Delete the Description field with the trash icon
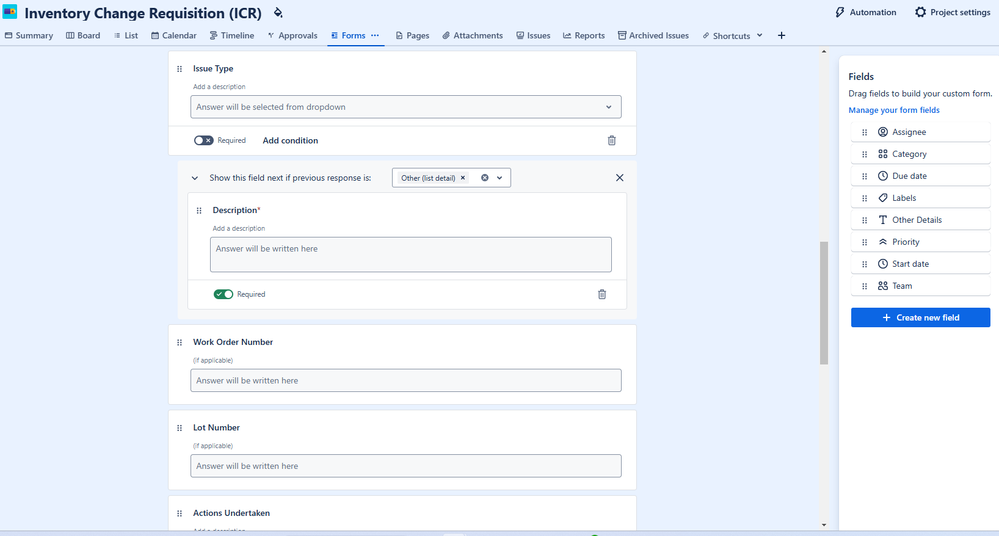999x536 pixels. (x=602, y=294)
